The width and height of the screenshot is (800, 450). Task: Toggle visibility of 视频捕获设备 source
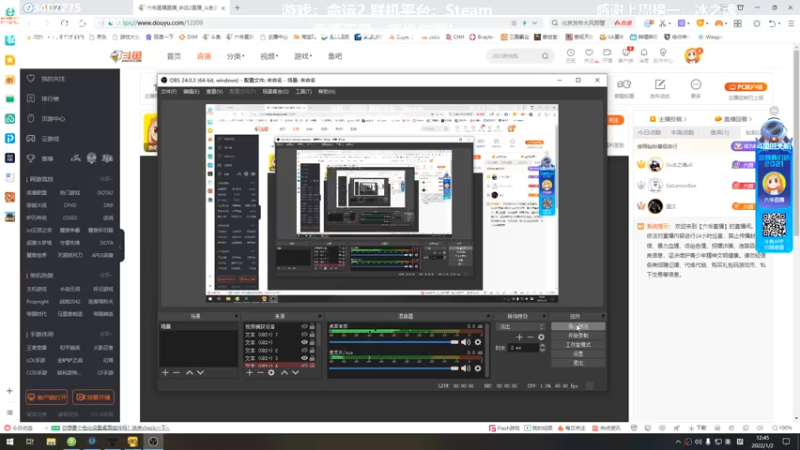click(x=305, y=327)
